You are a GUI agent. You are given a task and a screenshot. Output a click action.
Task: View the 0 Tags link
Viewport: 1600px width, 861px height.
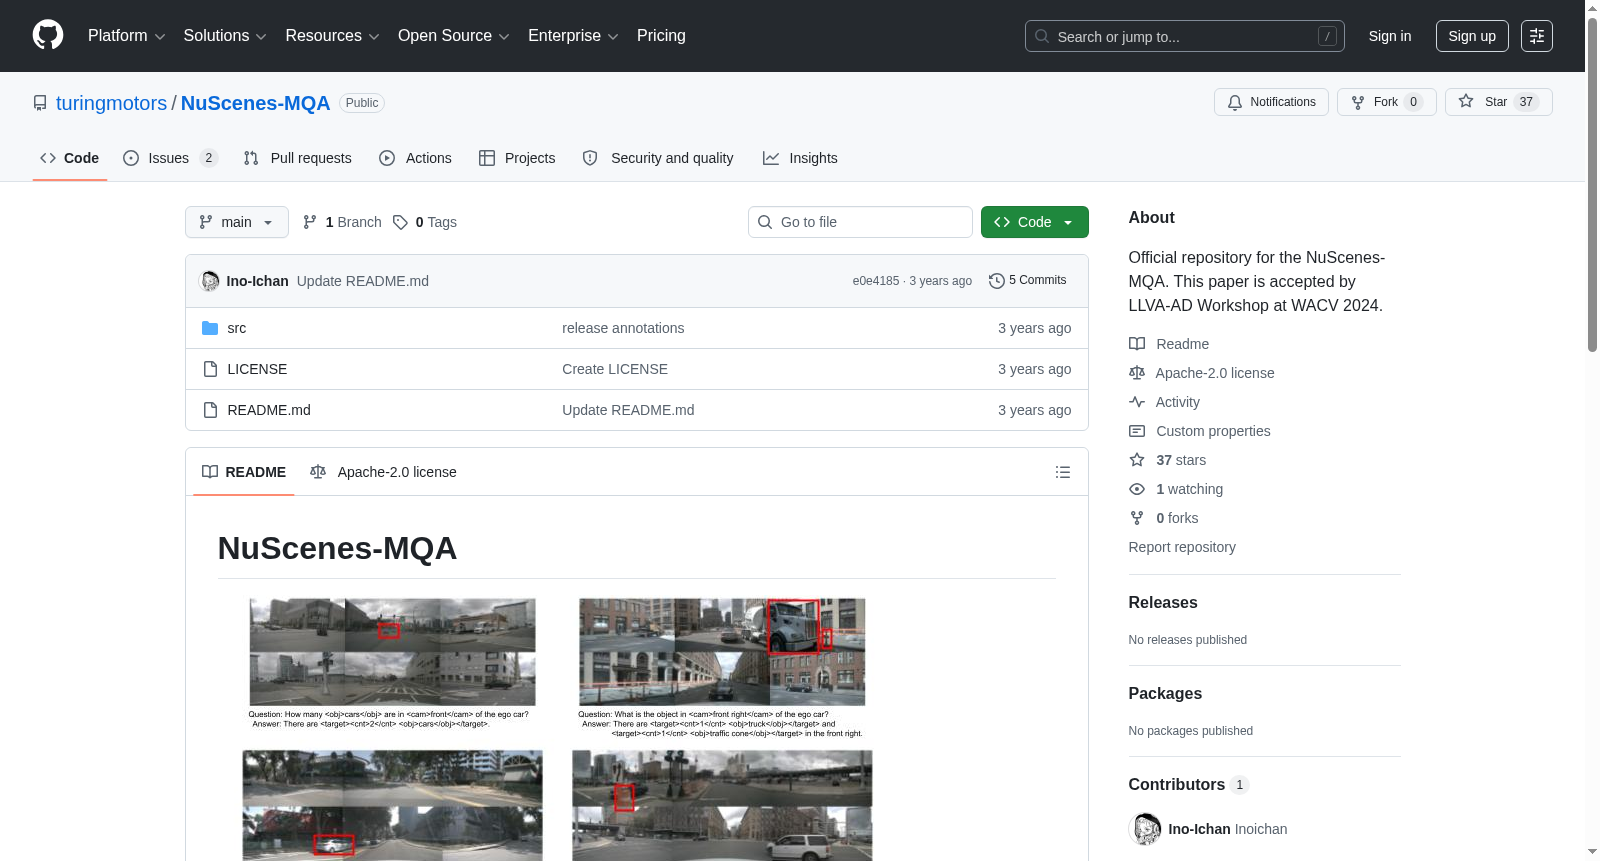[425, 222]
